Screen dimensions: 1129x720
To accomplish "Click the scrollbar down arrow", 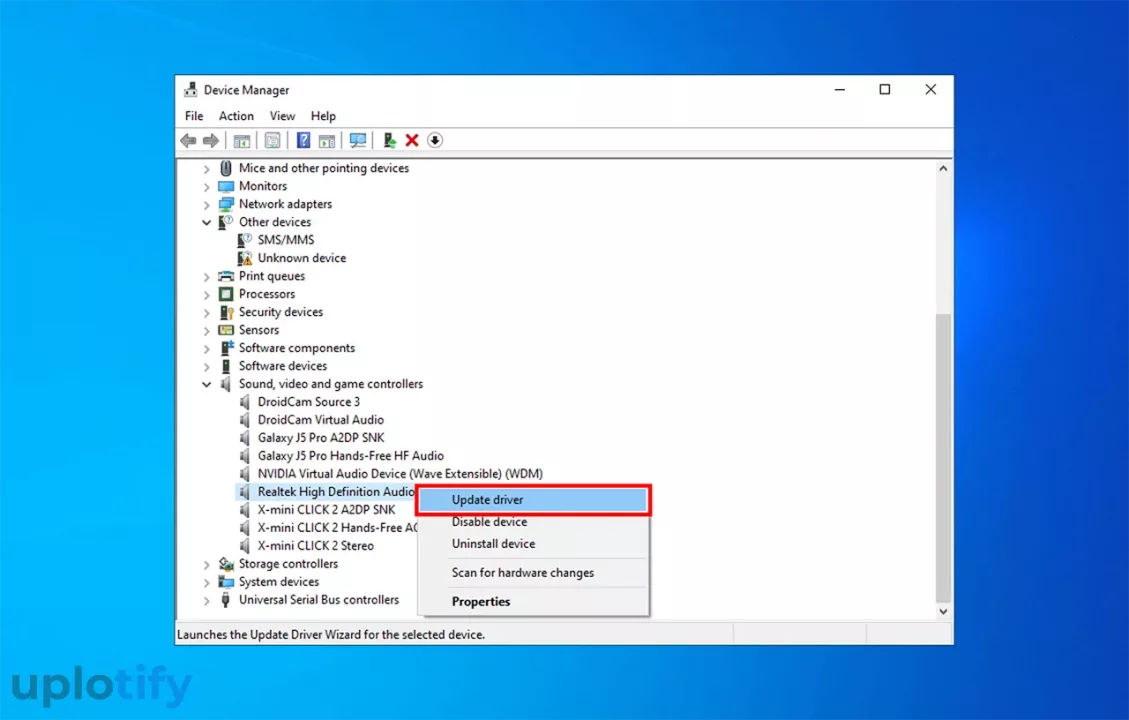I will click(x=943, y=611).
